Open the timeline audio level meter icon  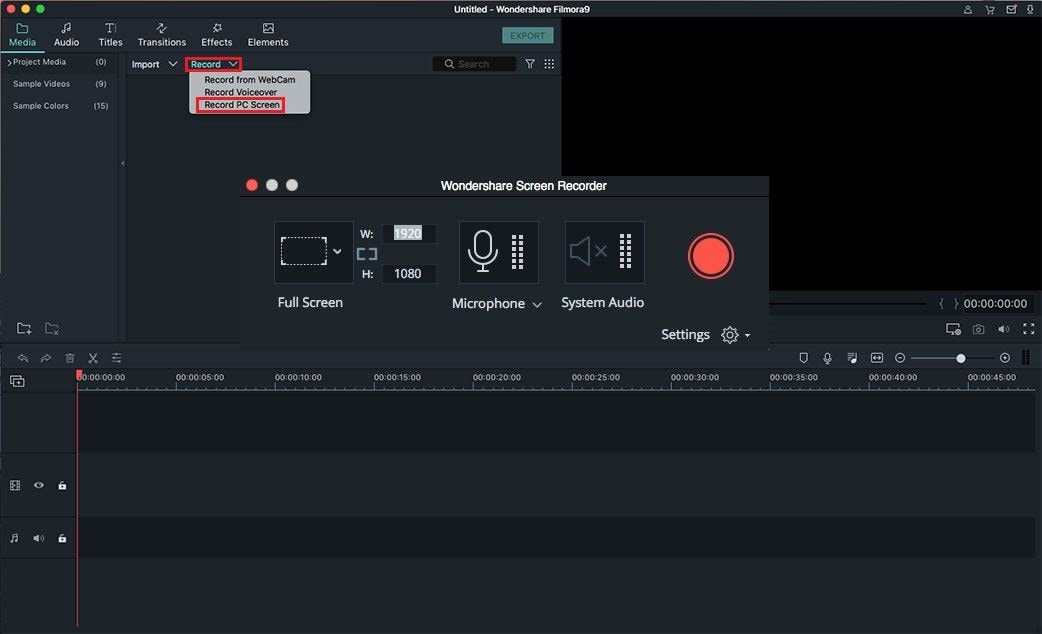click(1025, 358)
